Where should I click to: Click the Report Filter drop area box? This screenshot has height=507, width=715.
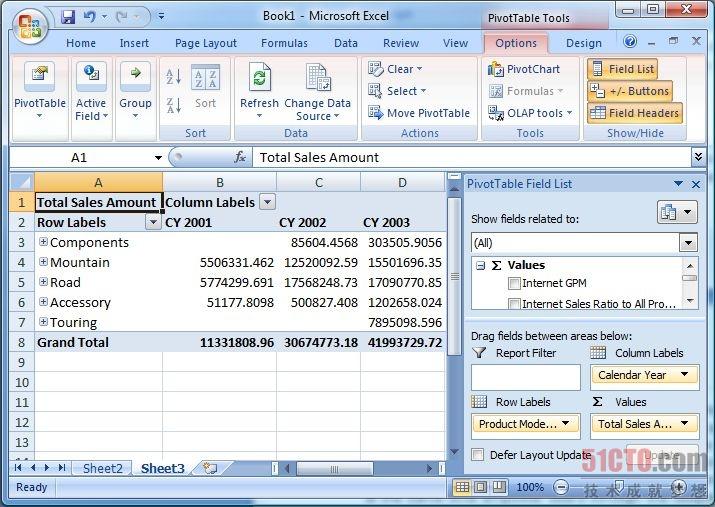pos(525,377)
